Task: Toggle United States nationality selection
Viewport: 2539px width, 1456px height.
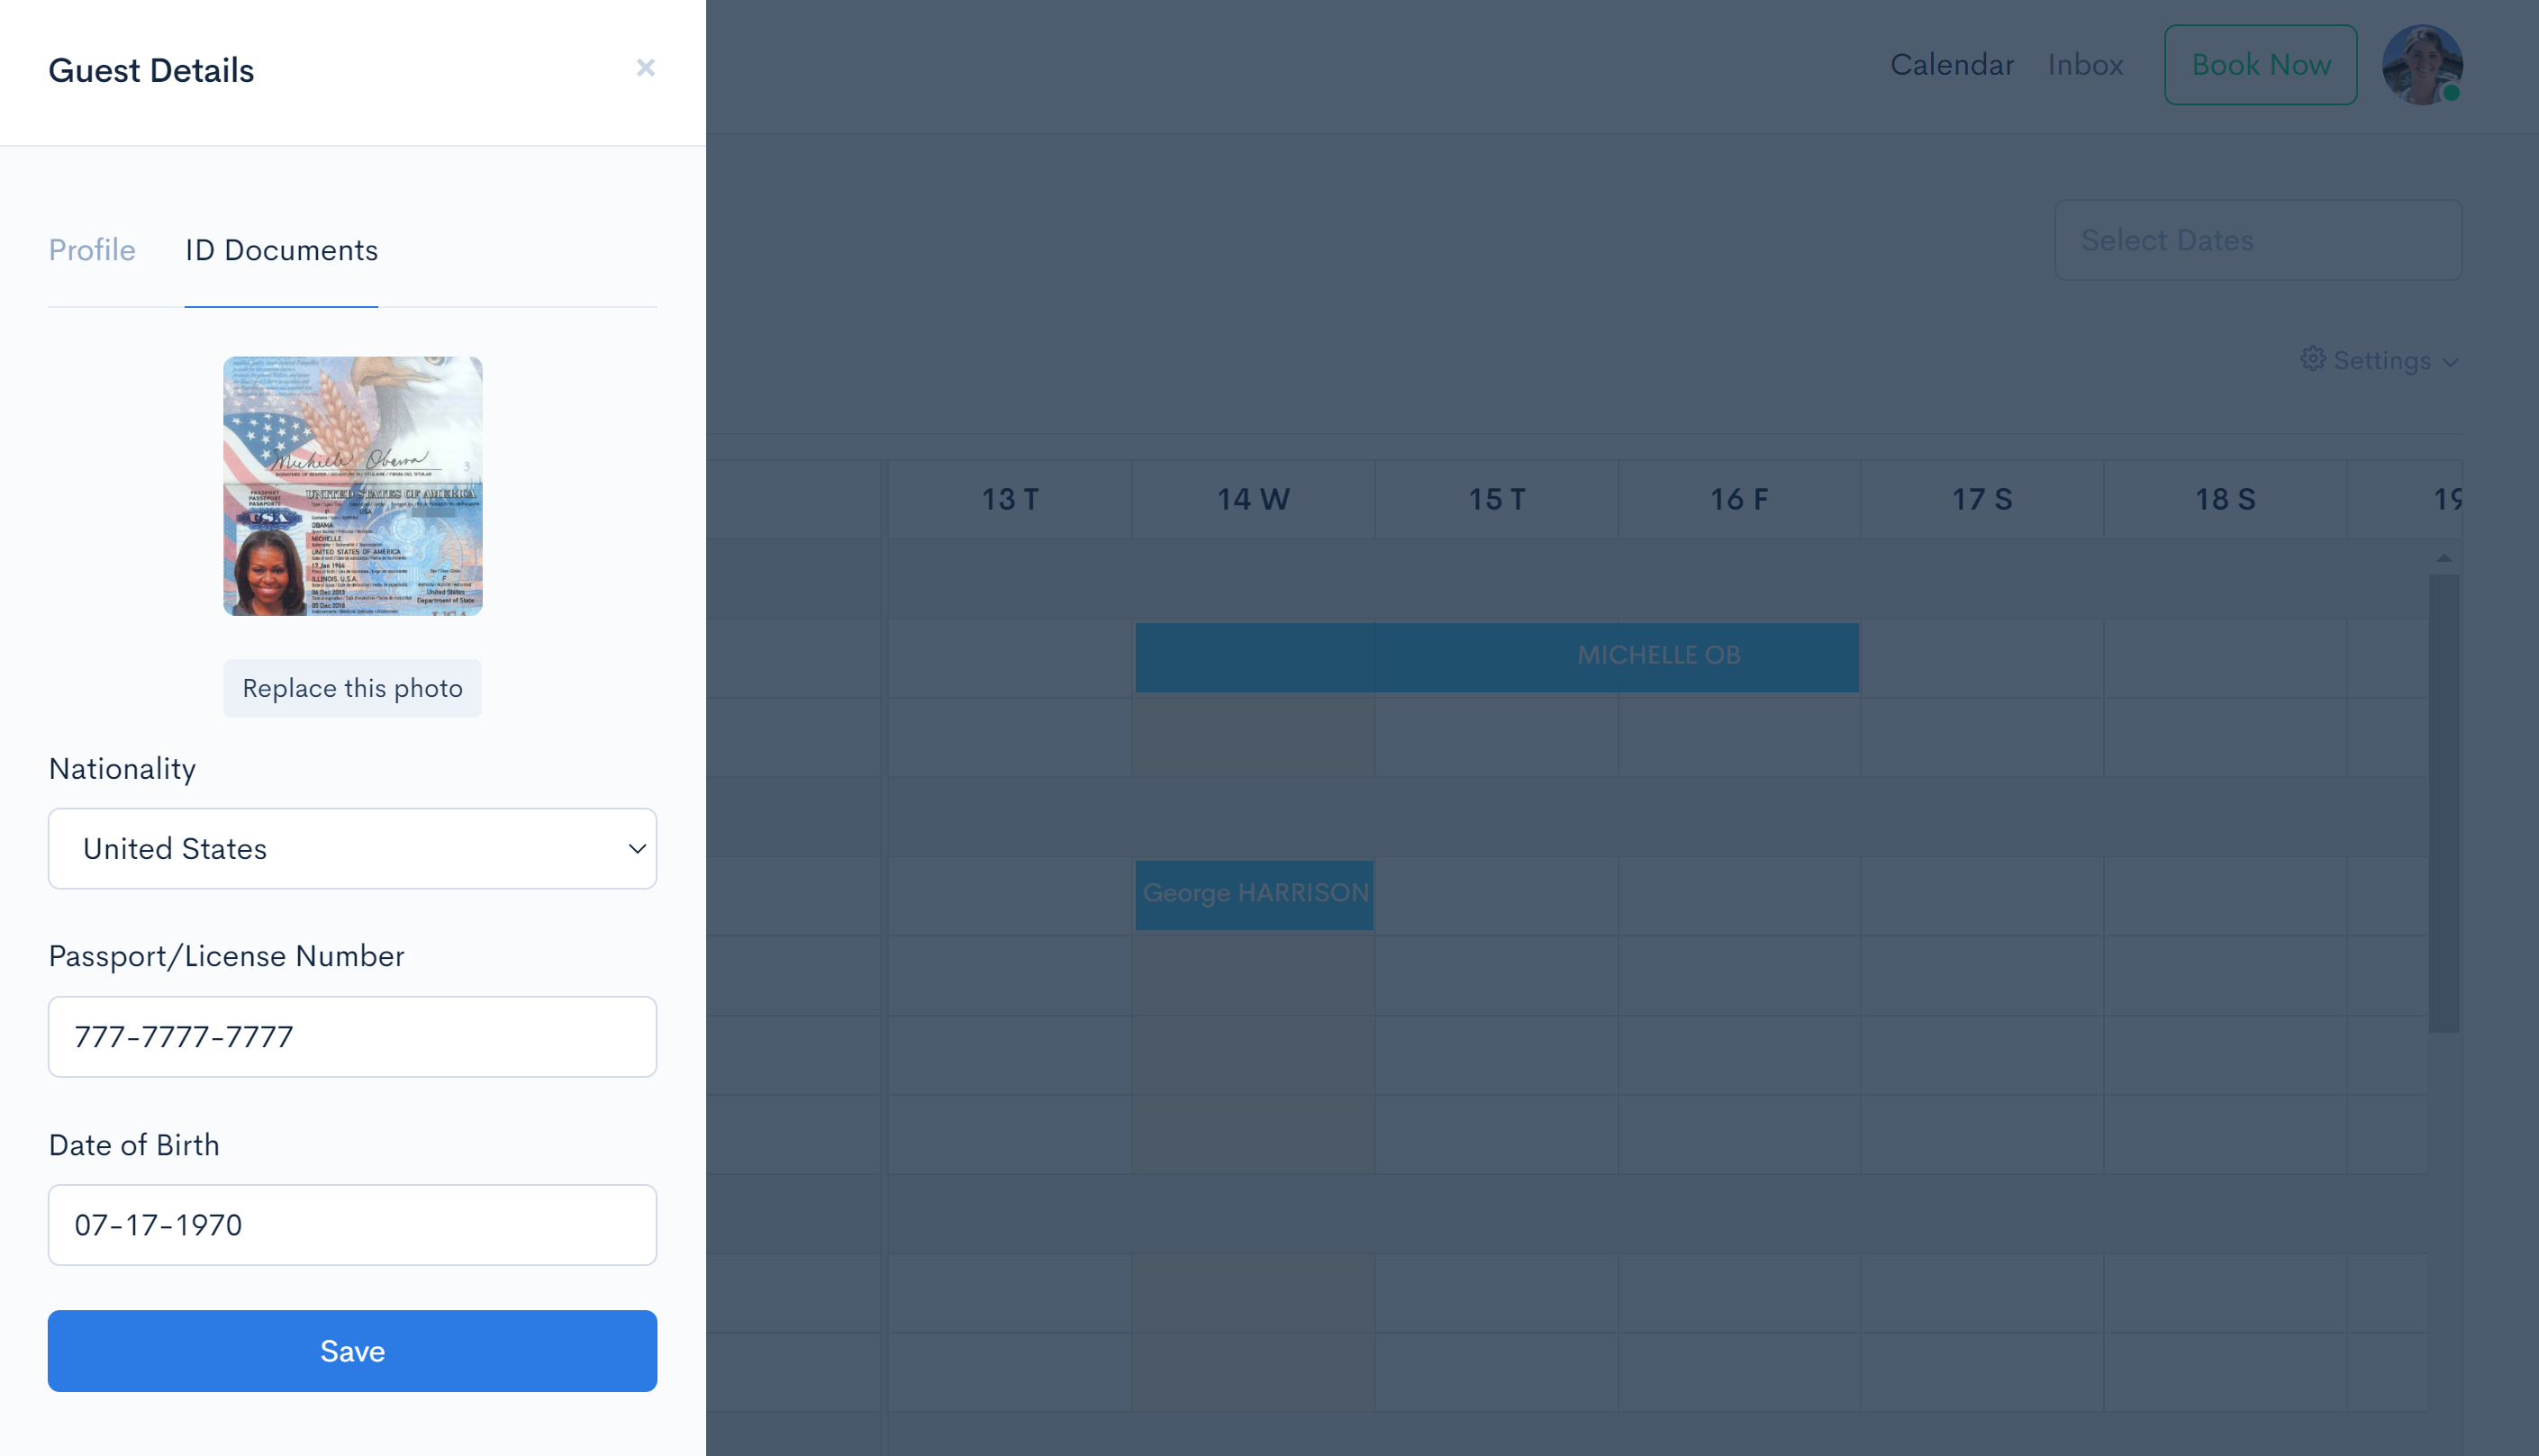Action: [352, 849]
